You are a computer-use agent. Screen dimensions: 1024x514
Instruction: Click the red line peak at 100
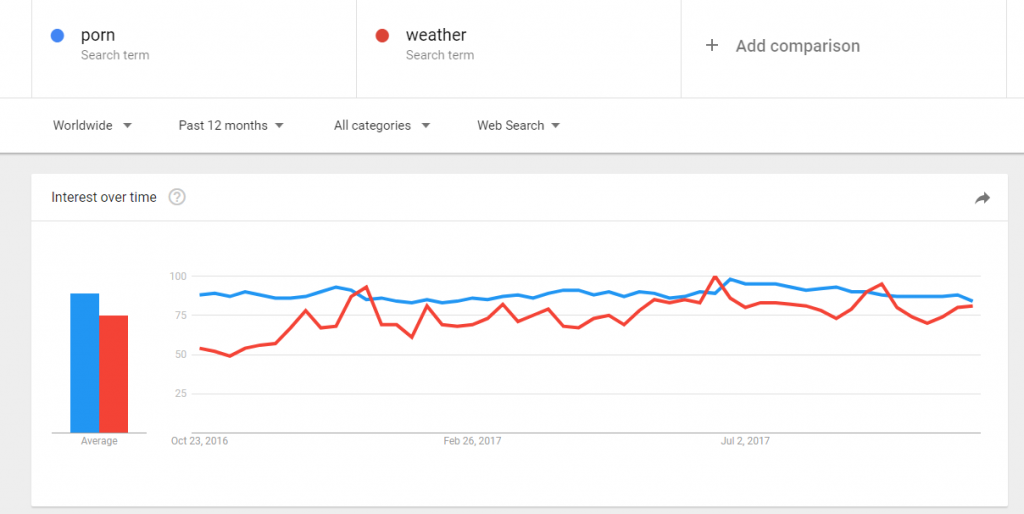coord(715,277)
